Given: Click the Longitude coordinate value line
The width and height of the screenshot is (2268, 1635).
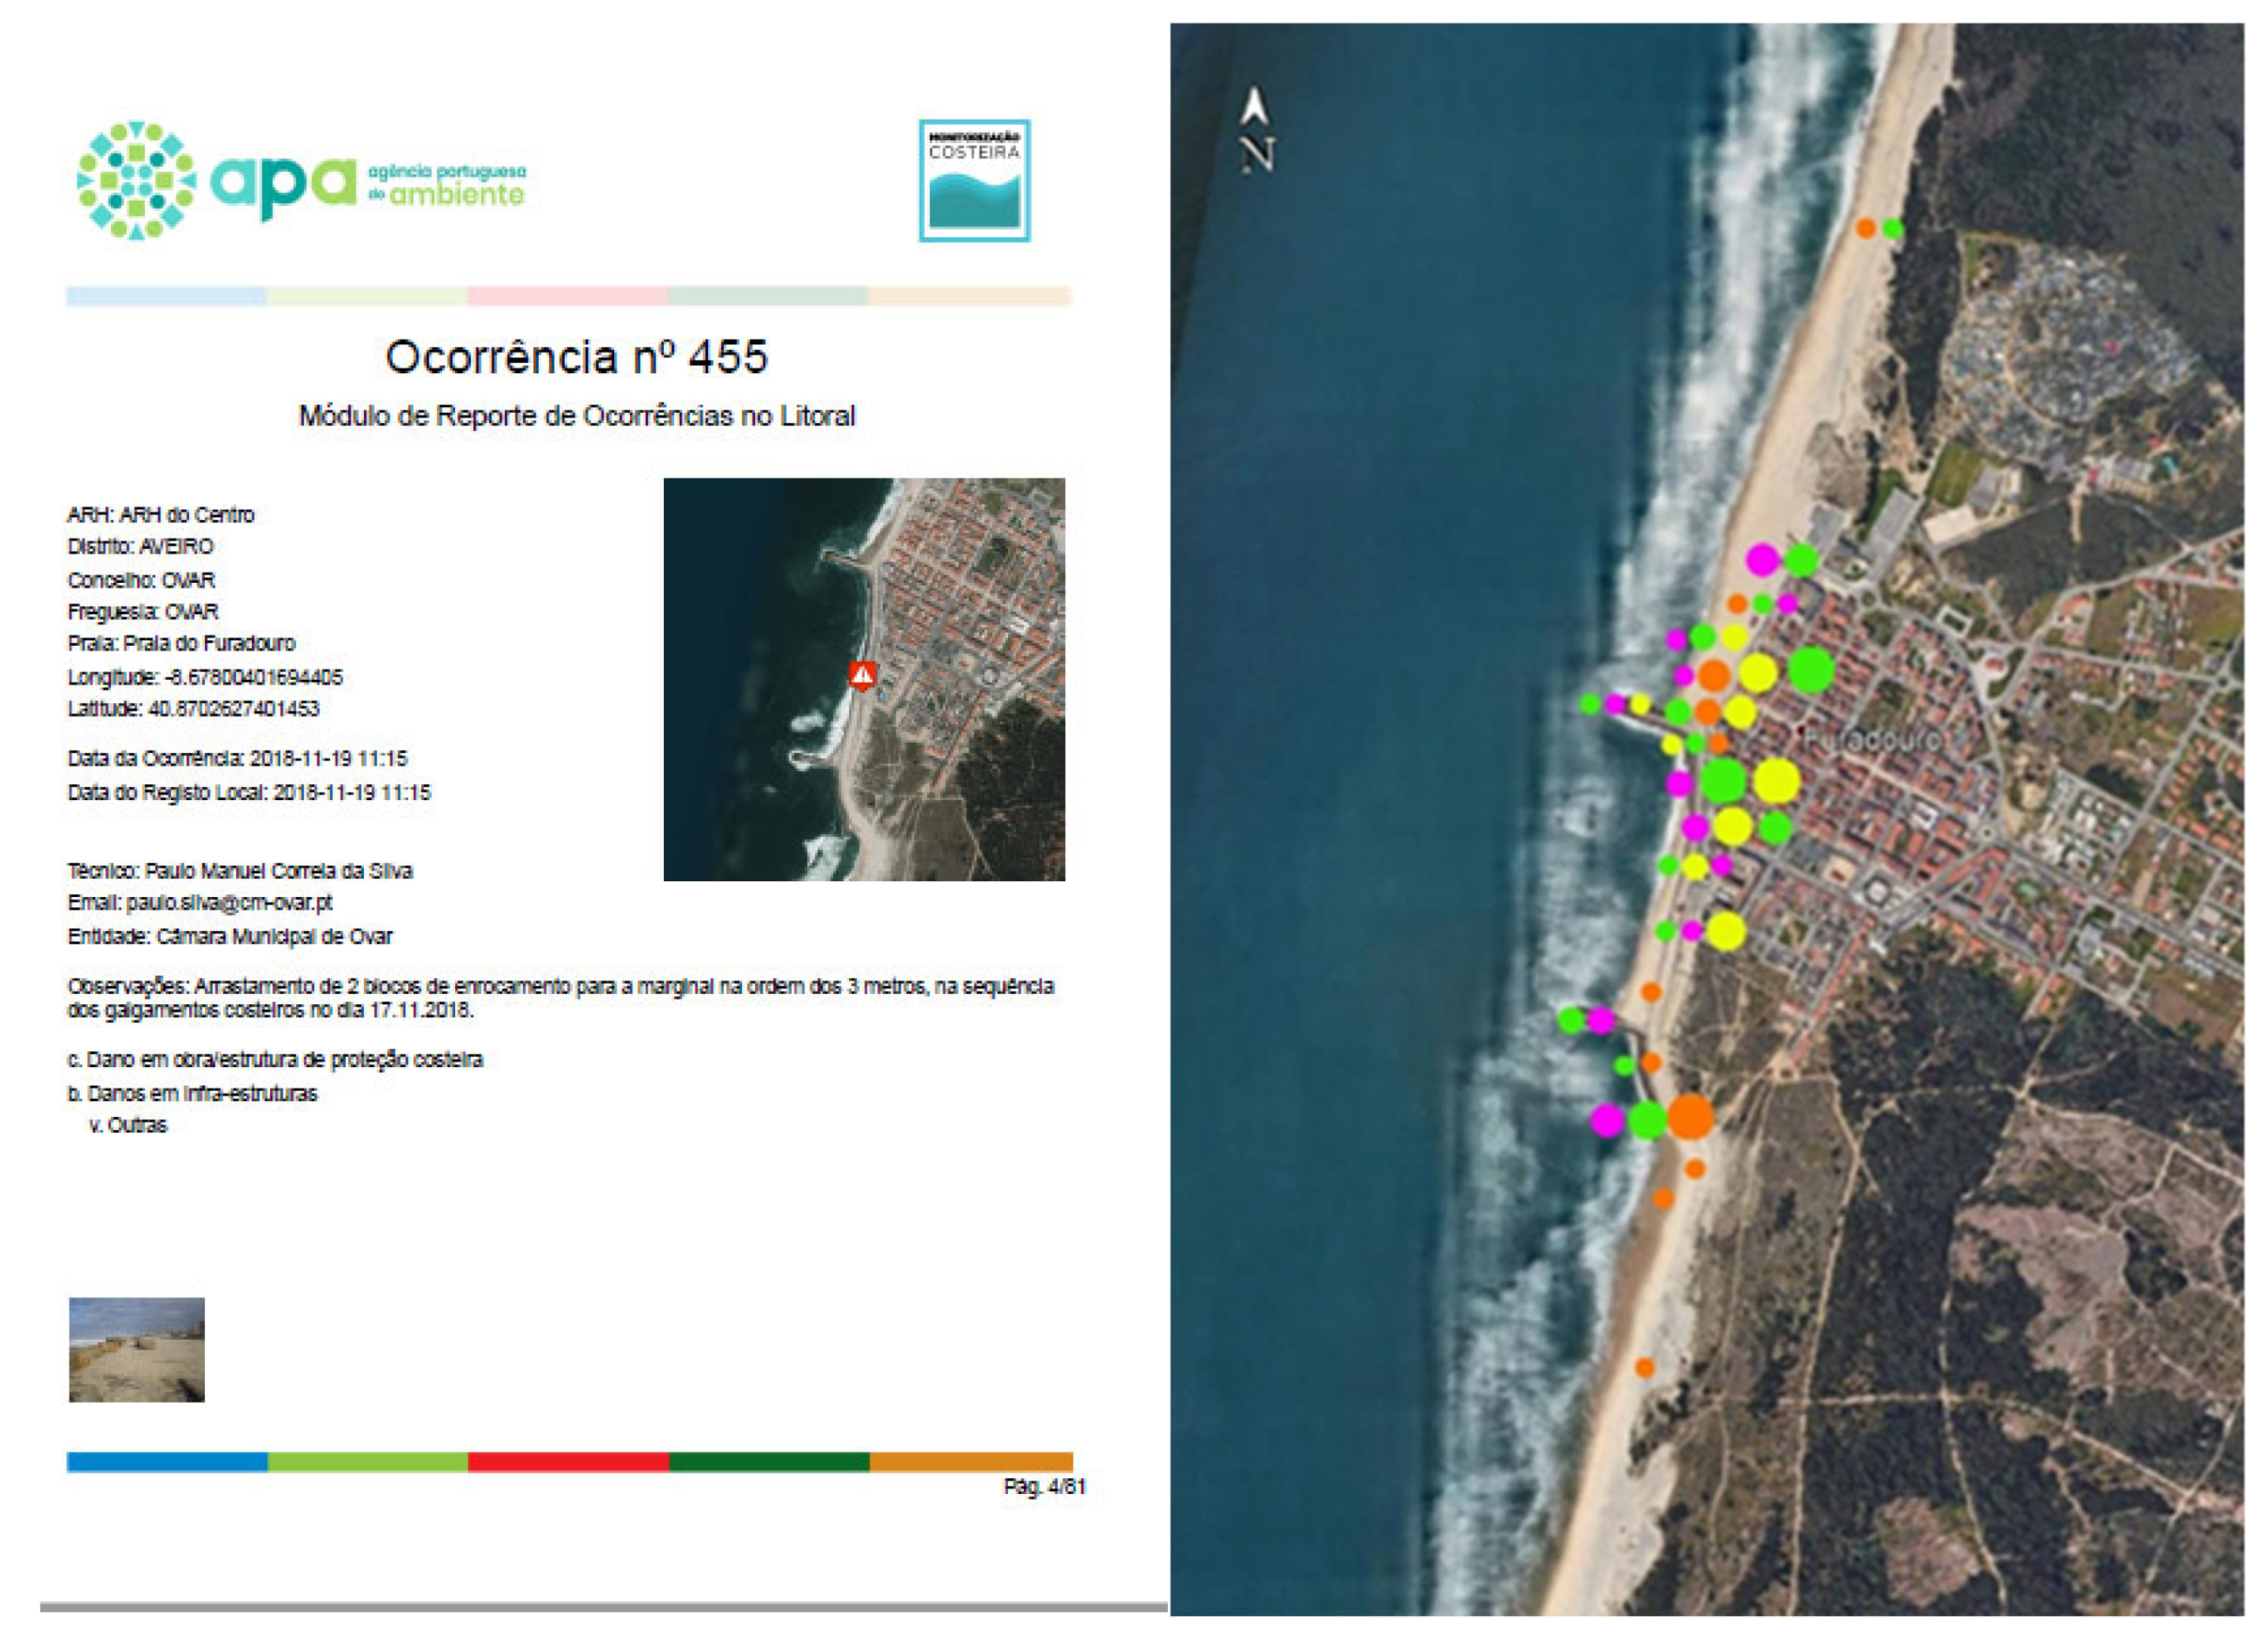Looking at the screenshot, I should point(205,677).
